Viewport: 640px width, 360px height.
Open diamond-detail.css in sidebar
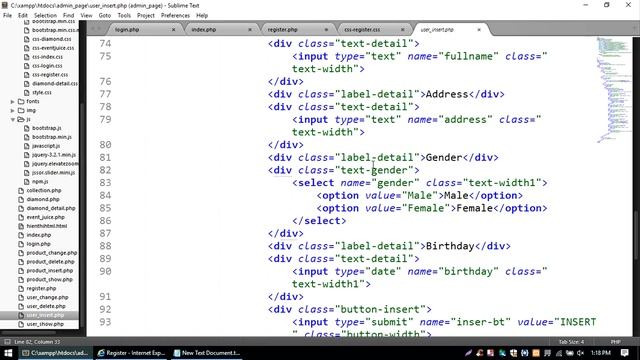pos(55,84)
